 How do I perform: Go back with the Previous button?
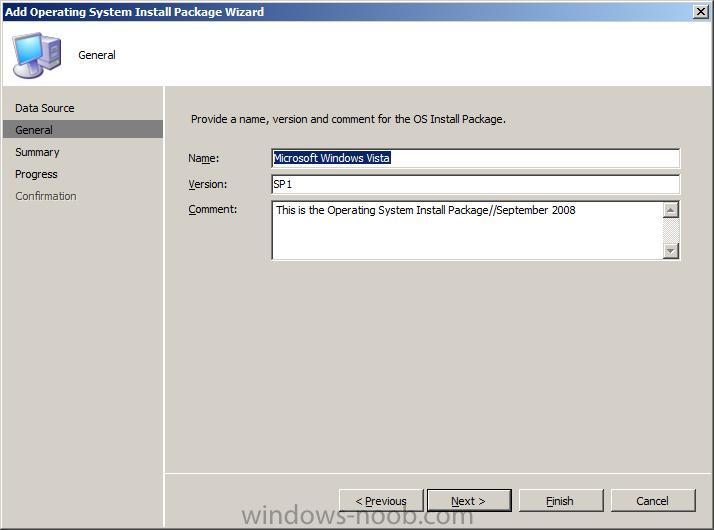pyautogui.click(x=381, y=501)
